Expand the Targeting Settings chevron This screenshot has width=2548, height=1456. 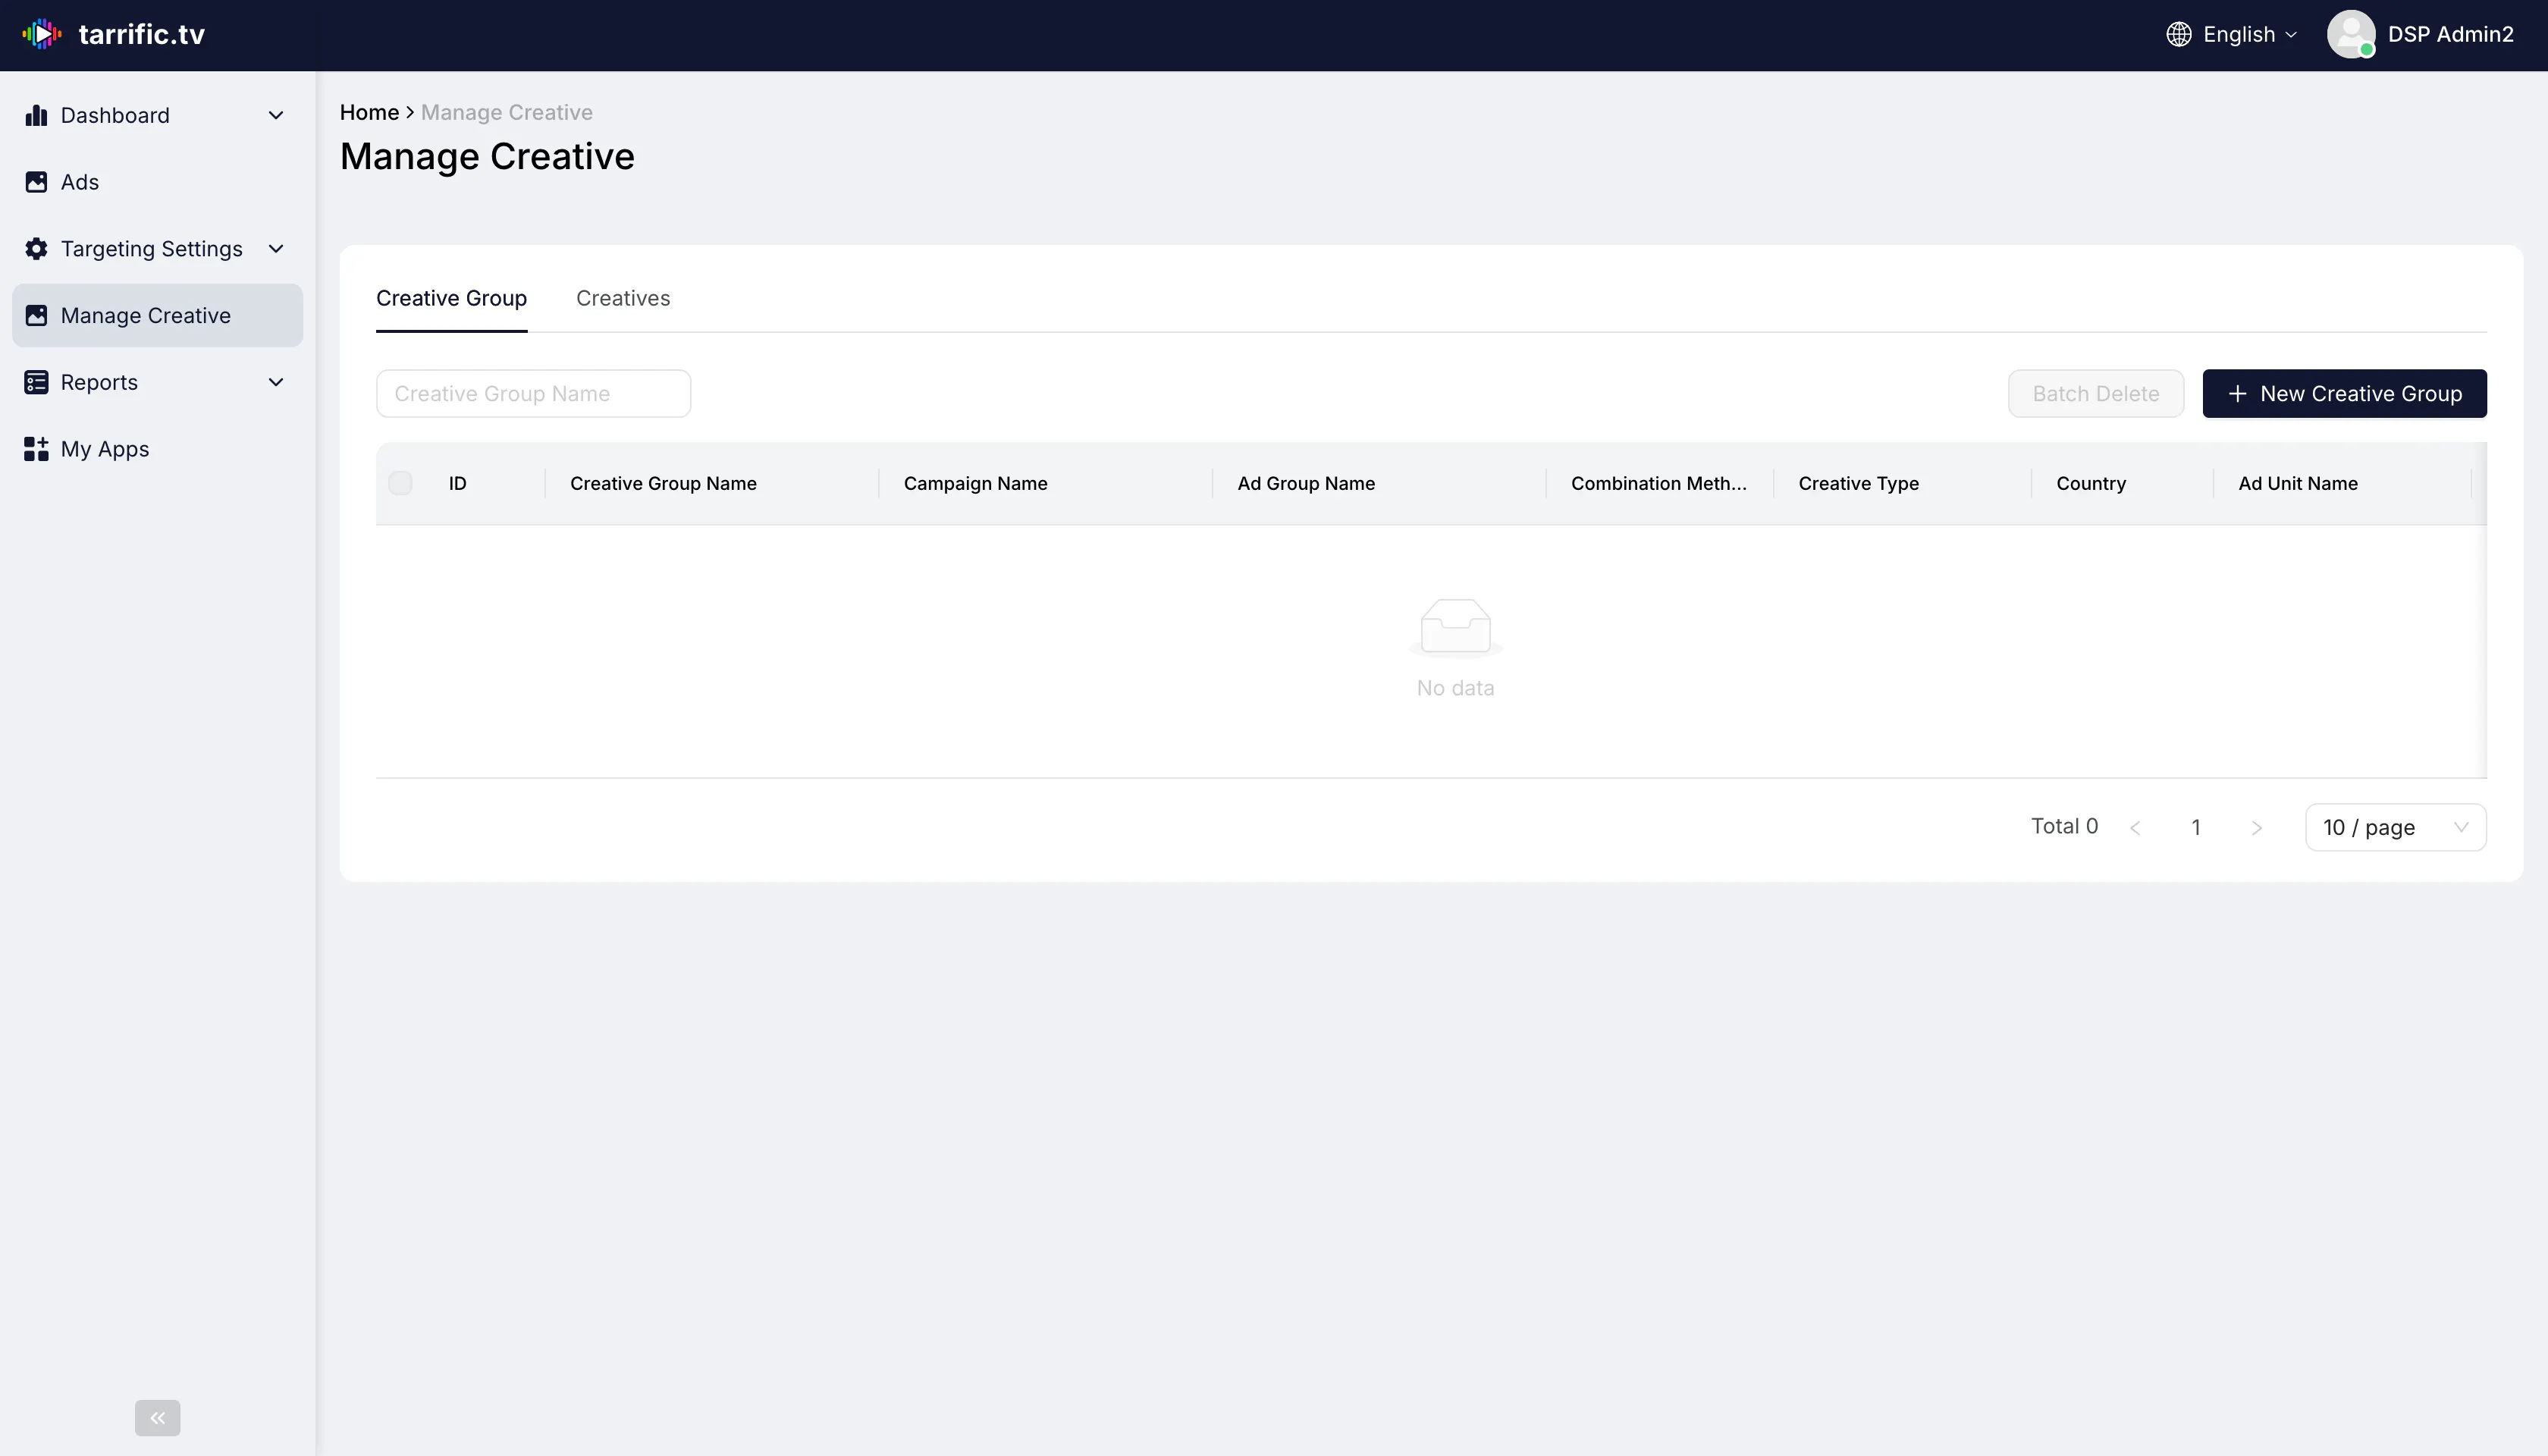tap(276, 249)
